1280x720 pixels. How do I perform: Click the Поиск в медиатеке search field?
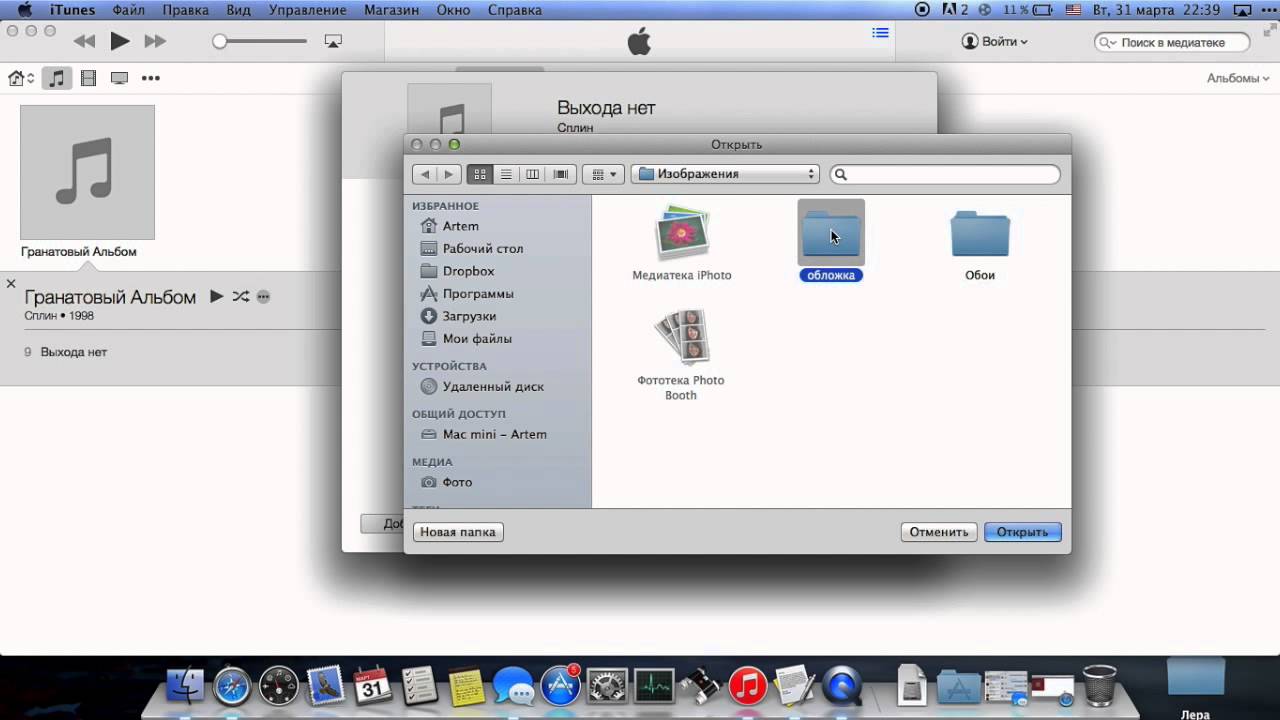click(1173, 42)
